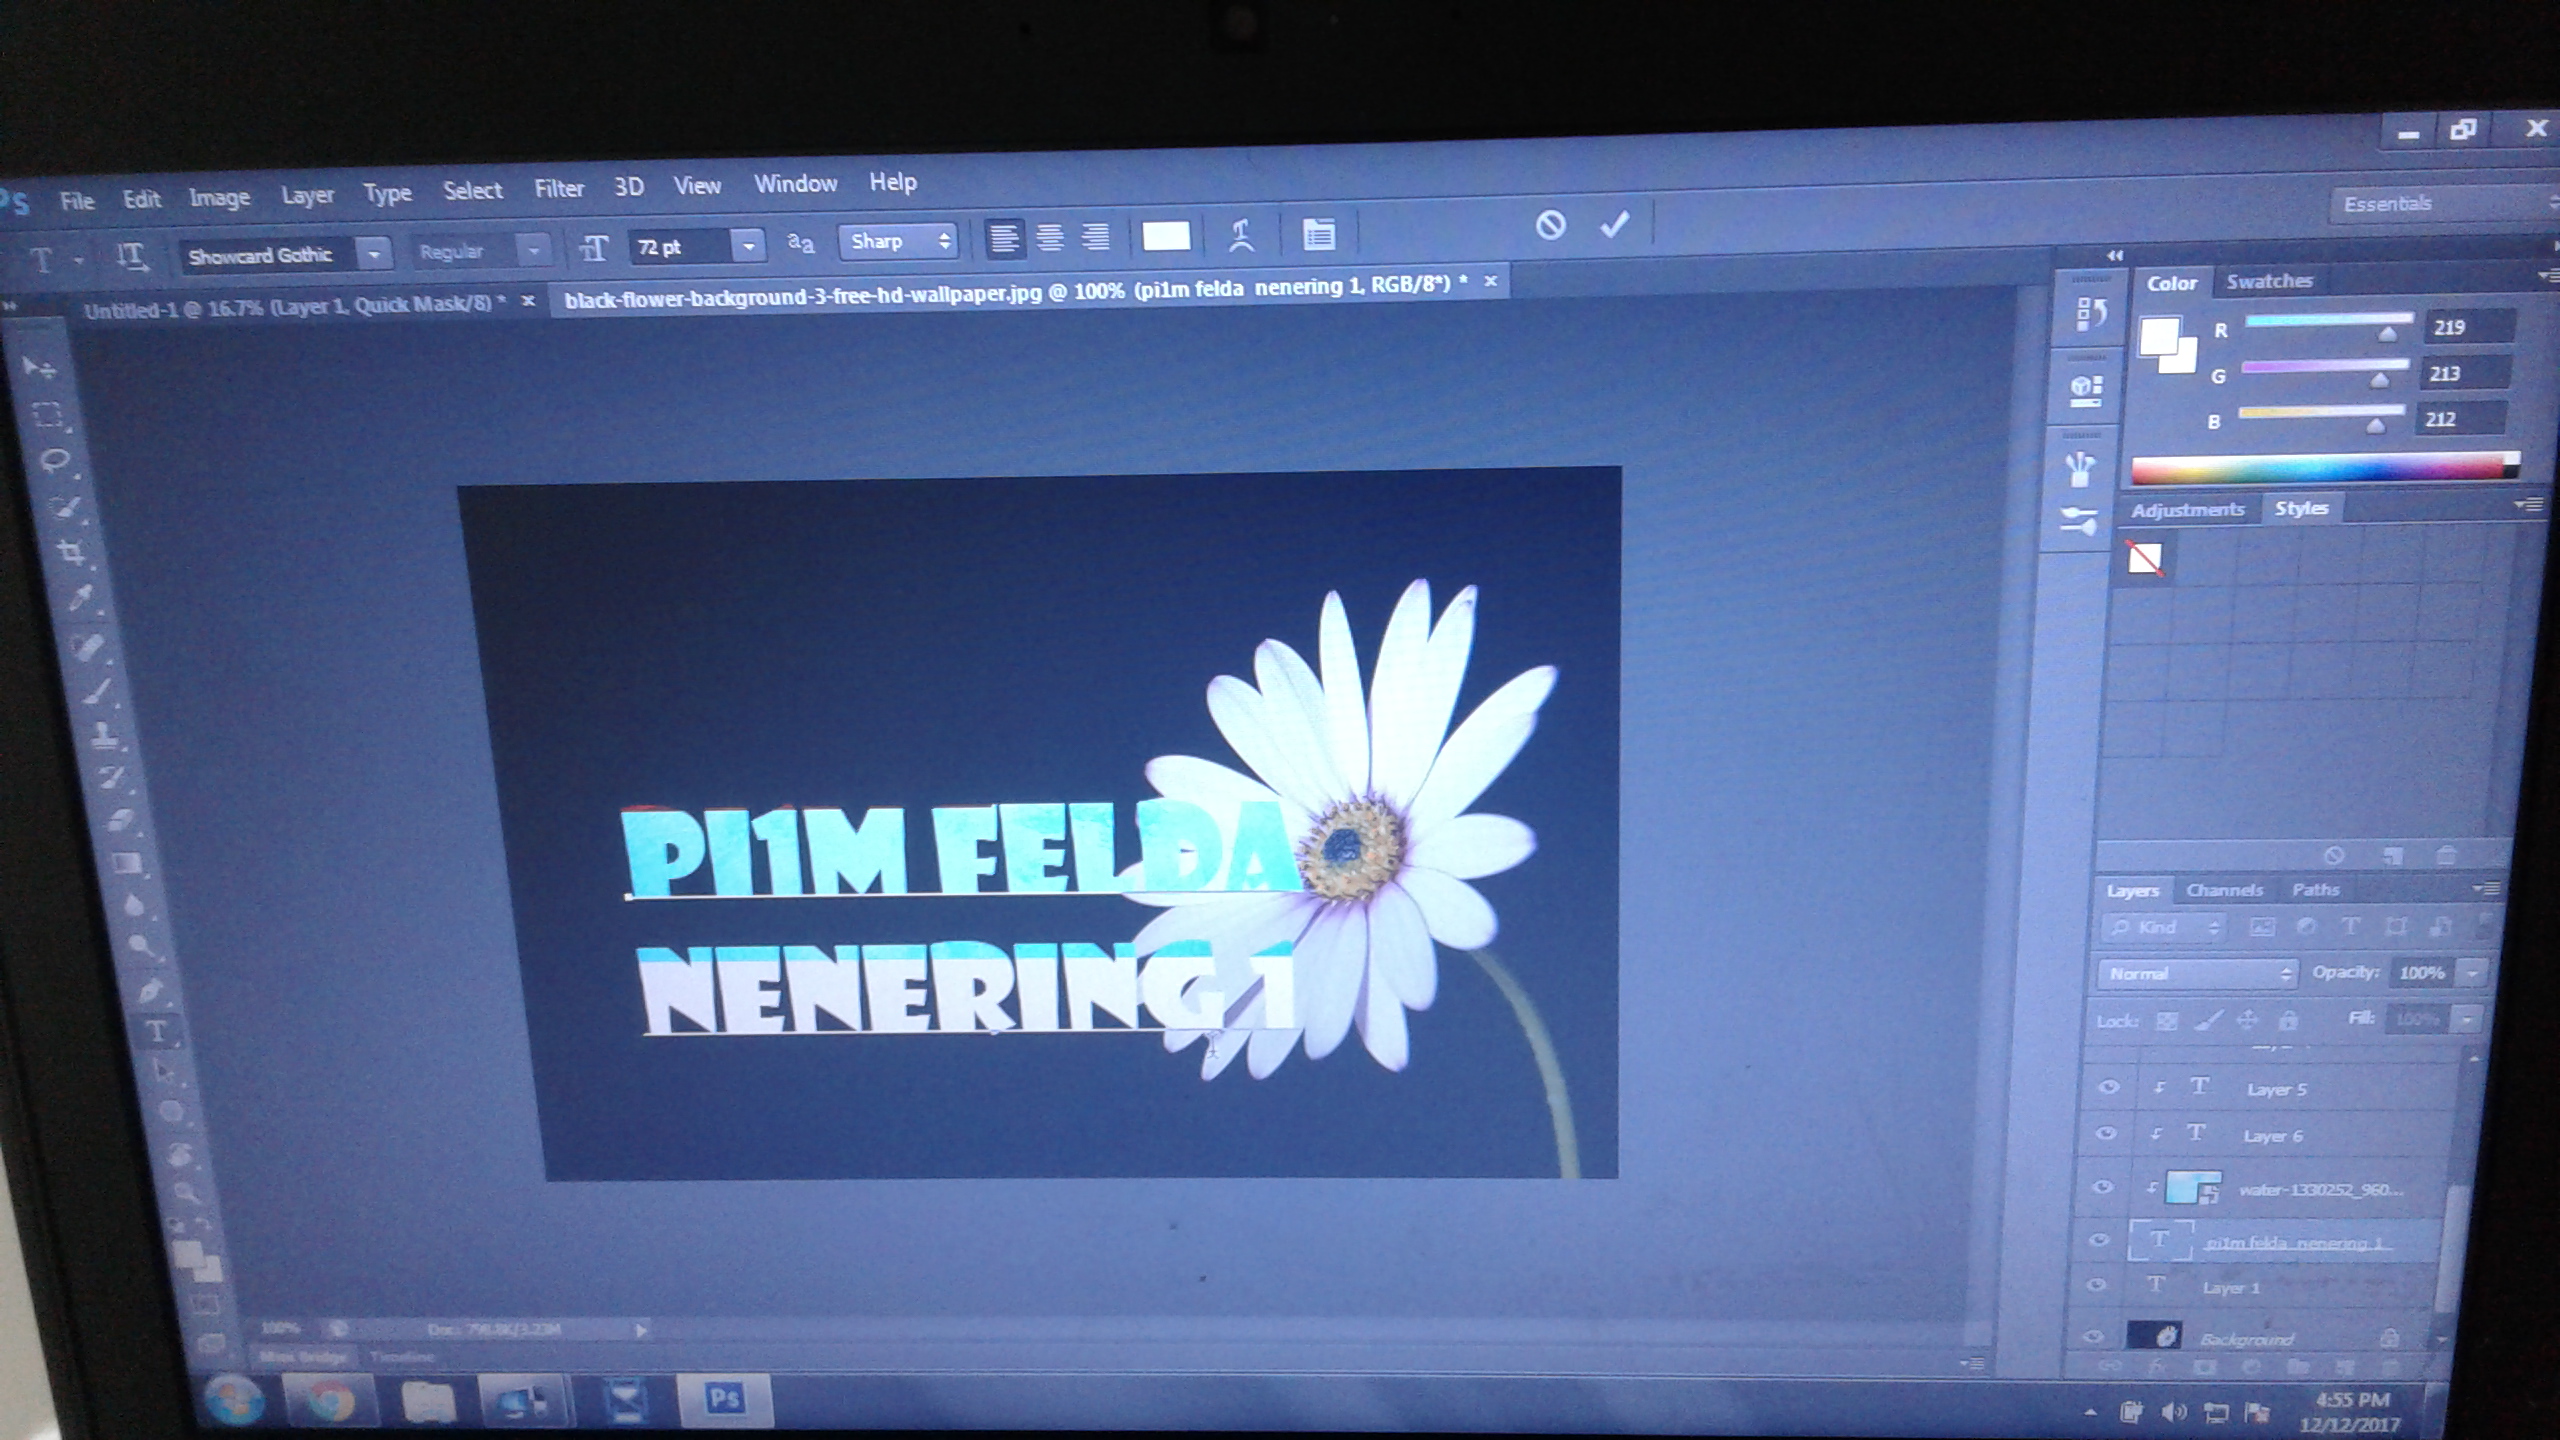Hide the Background layer

(x=2093, y=1336)
